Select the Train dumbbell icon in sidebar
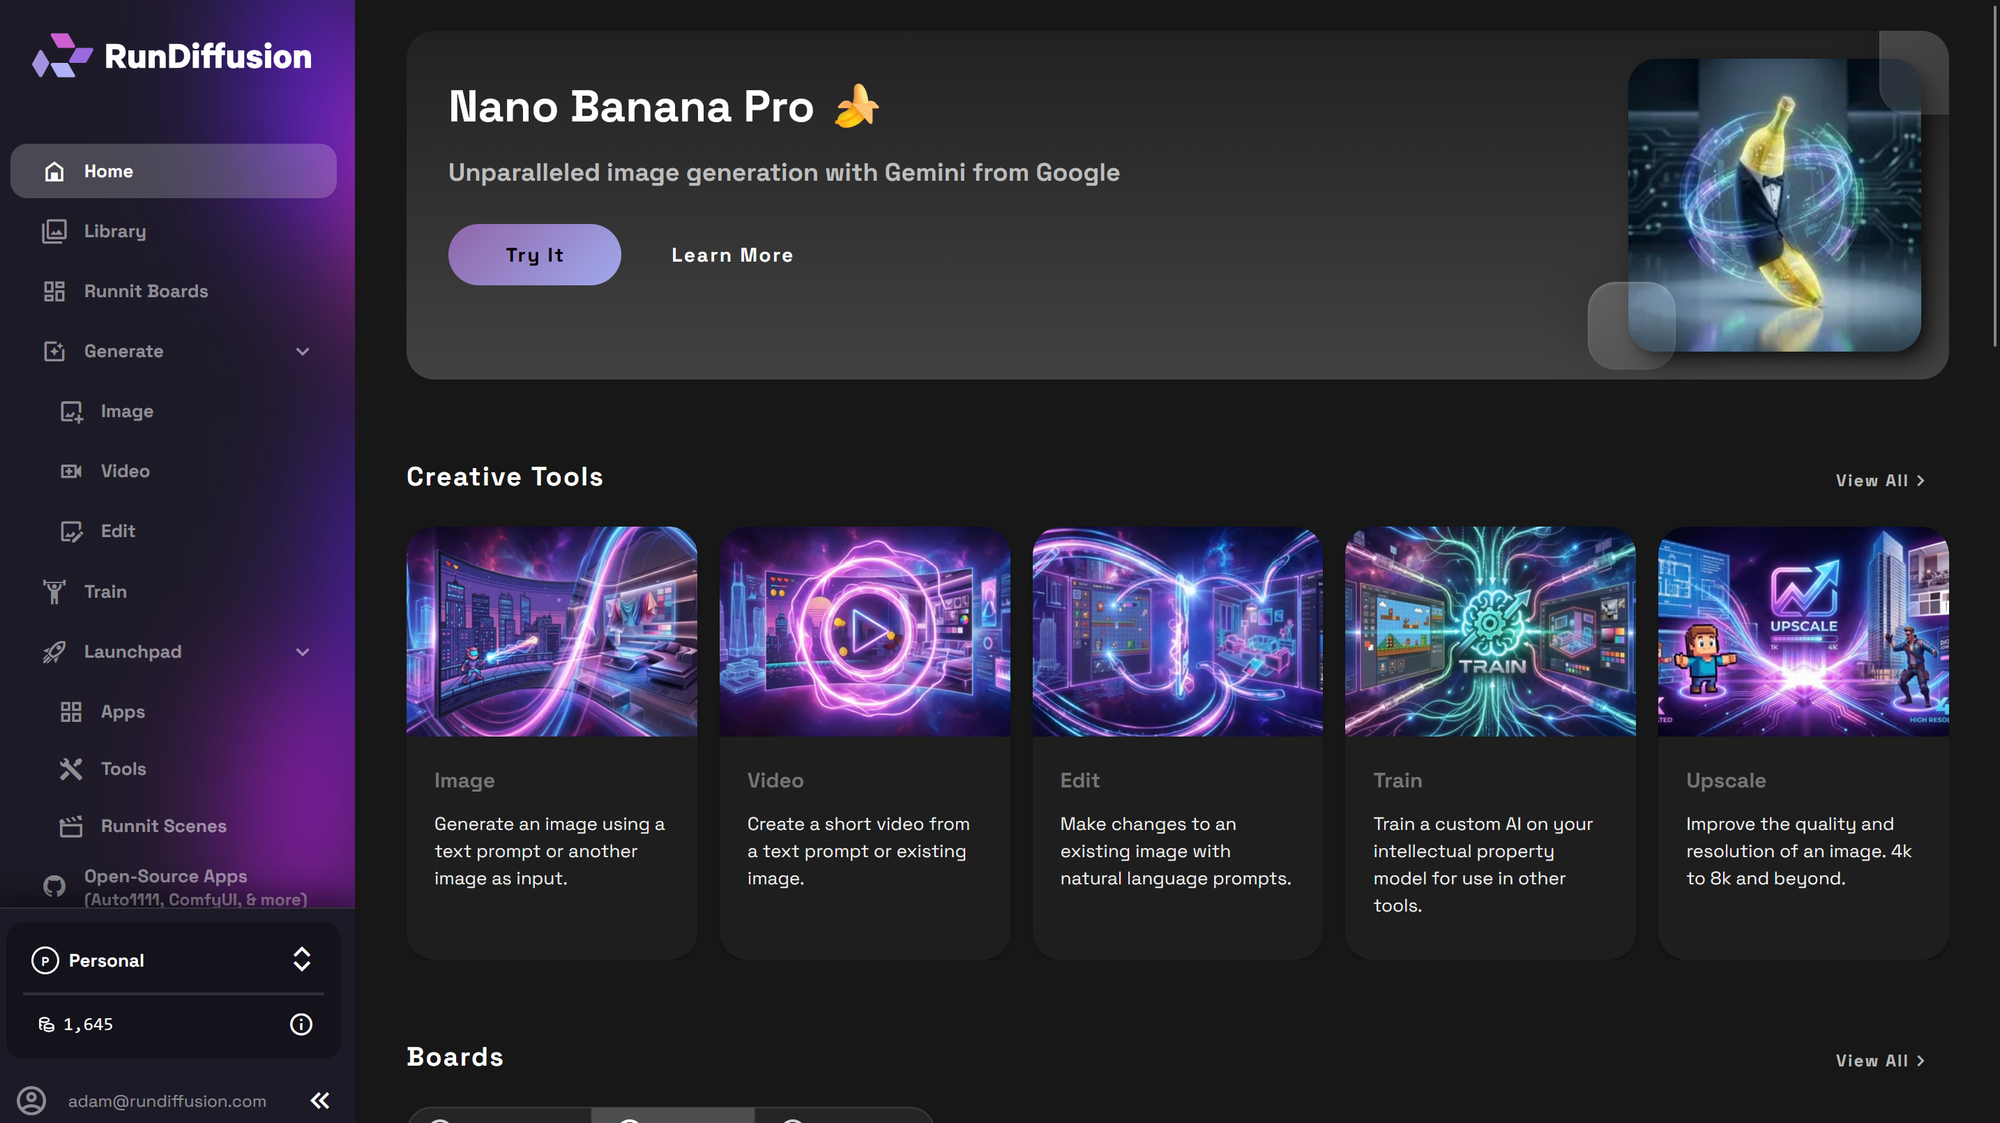Screen dimensions: 2000x1123 pos(55,592)
